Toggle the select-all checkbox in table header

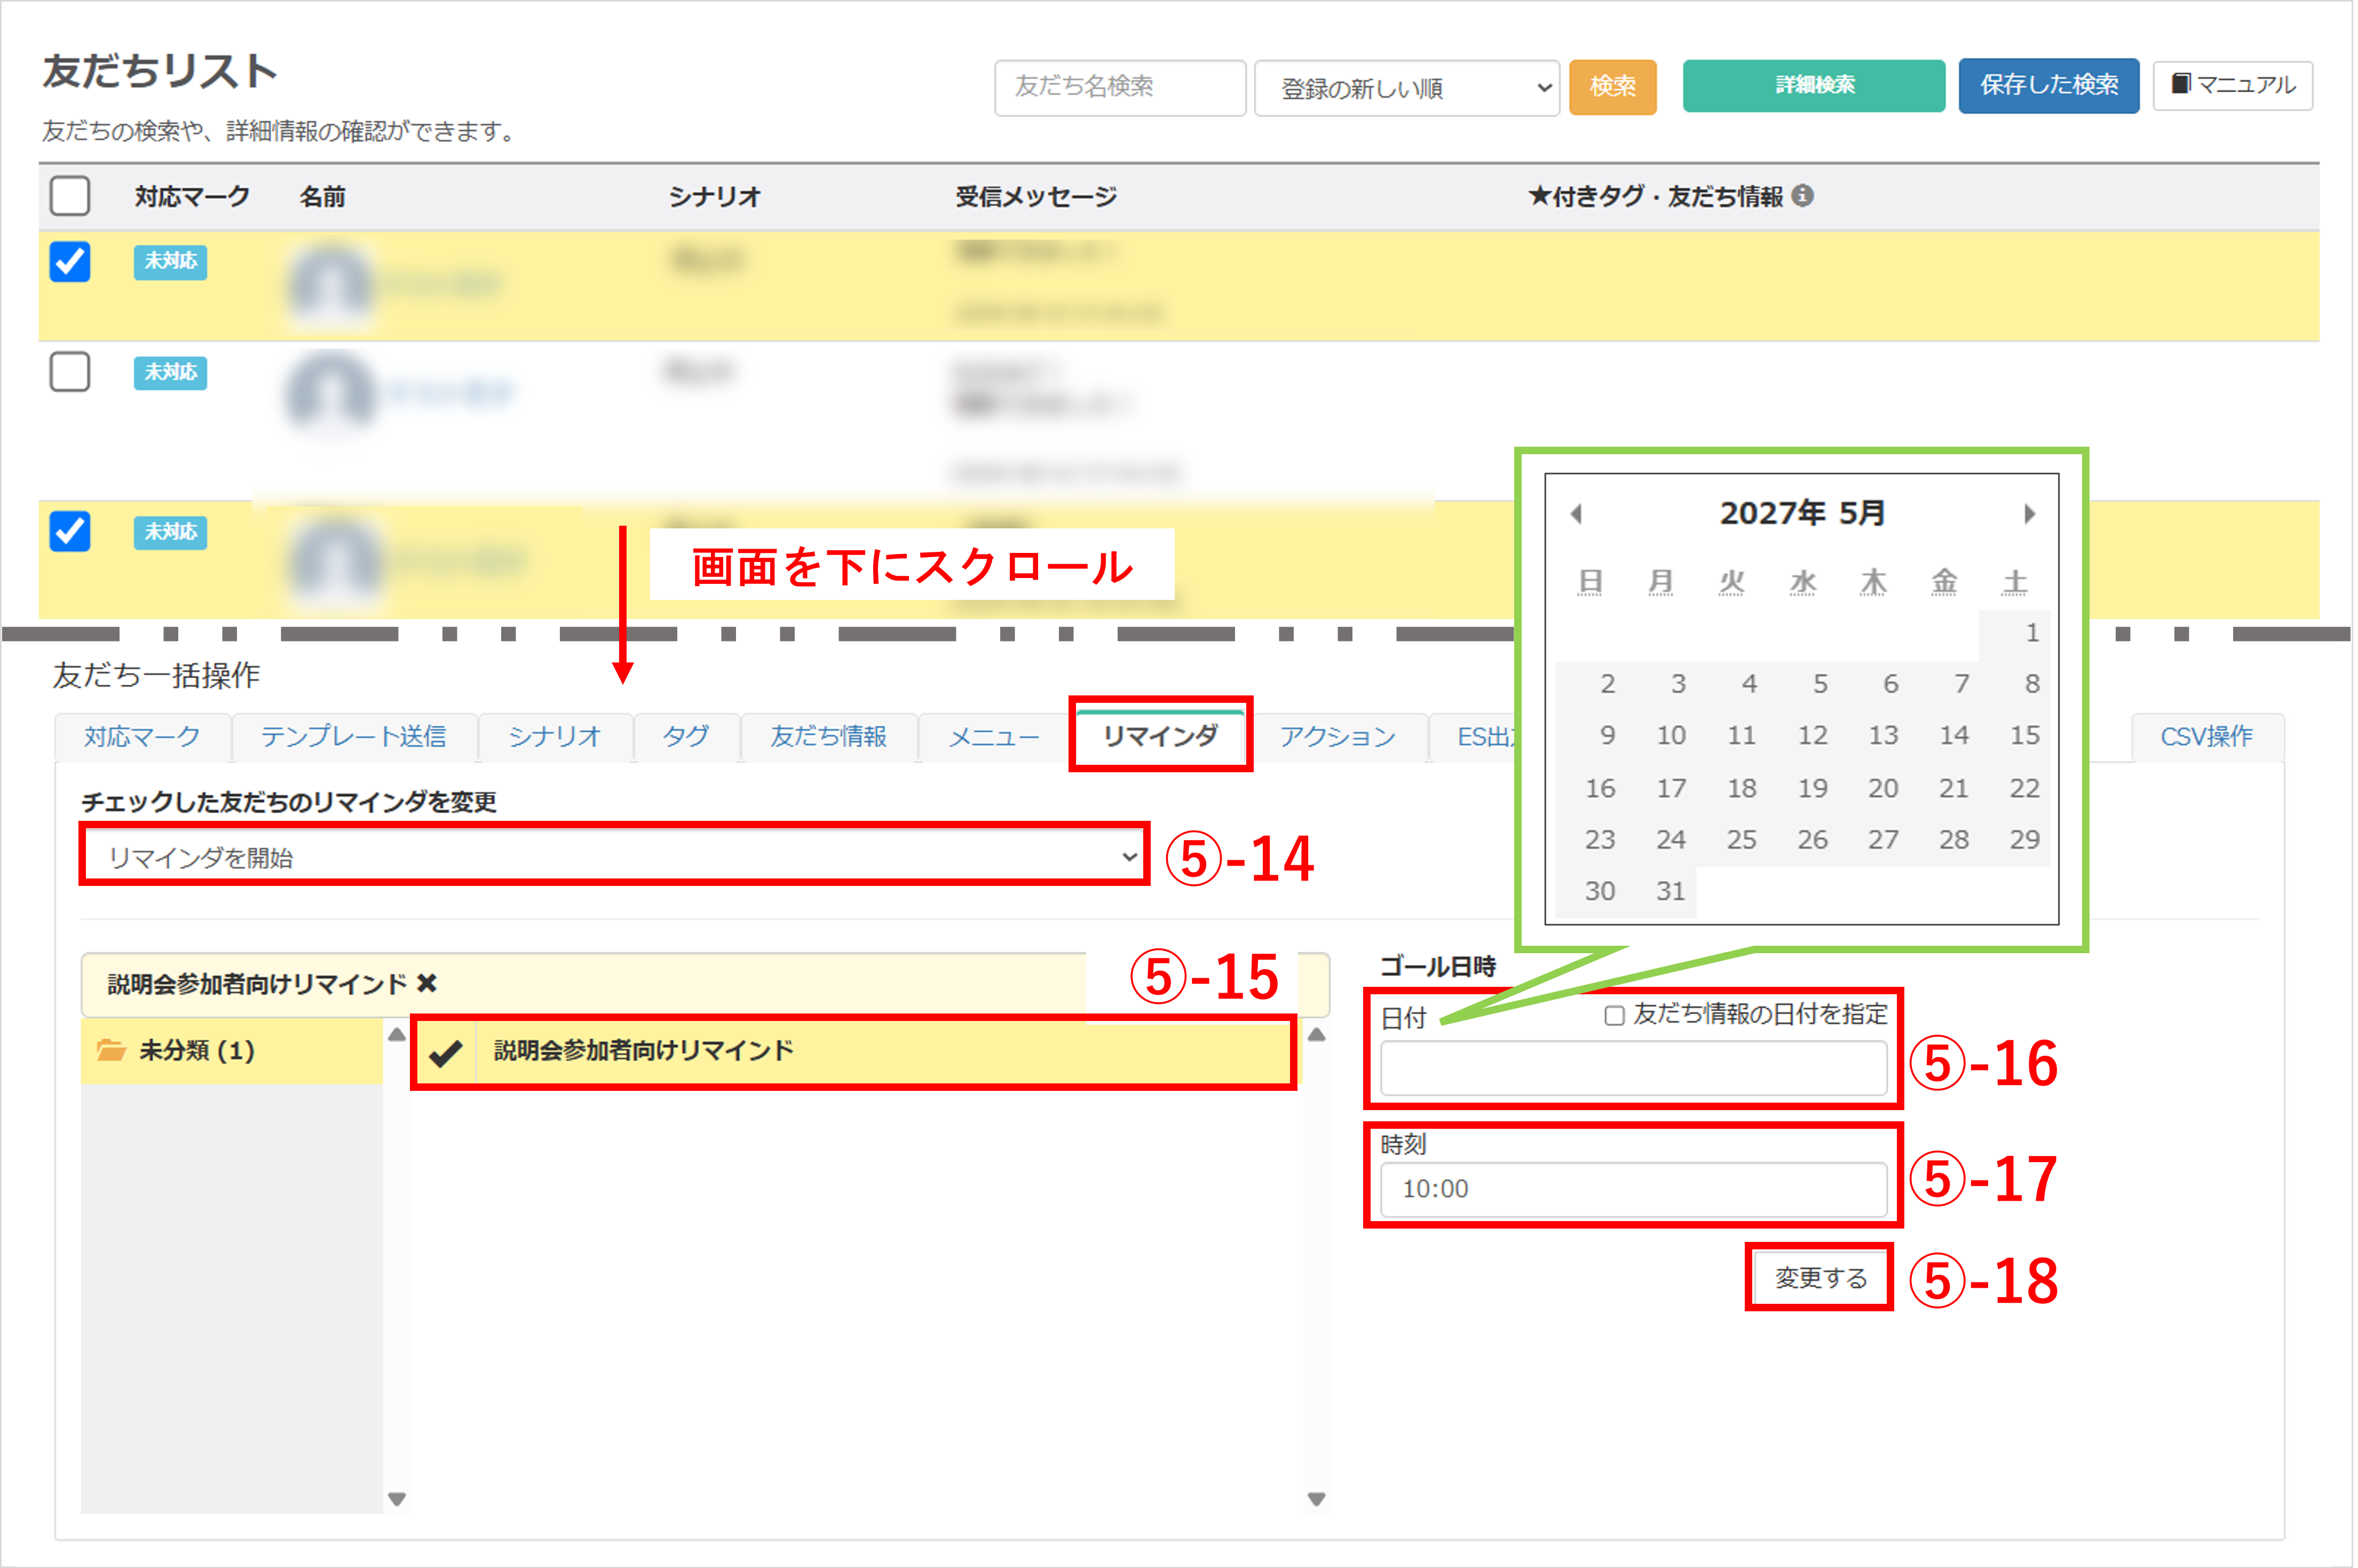(x=70, y=196)
